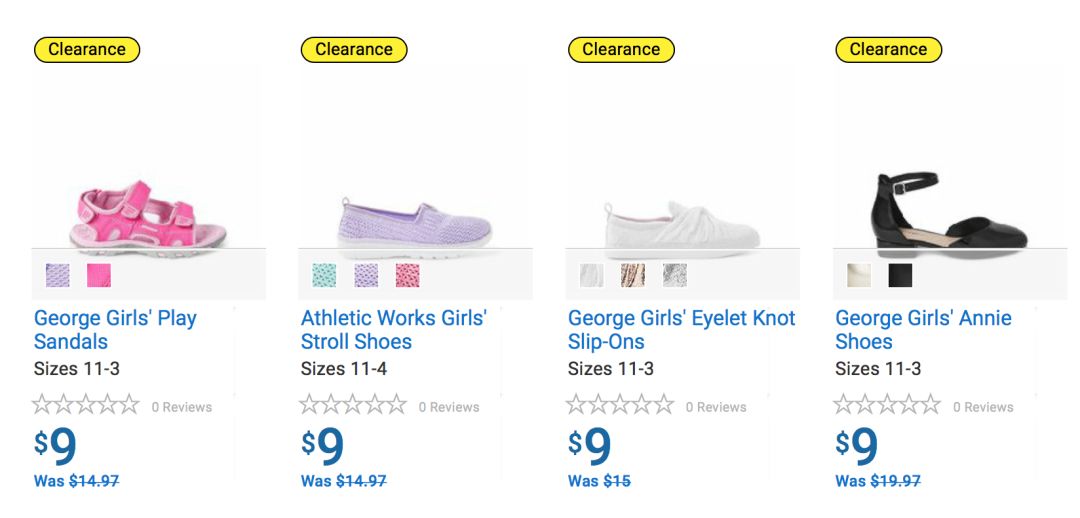Open the Athletic Works Girls' Stroll Shoes link
Image resolution: width=1080 pixels, height=518 pixels.
click(x=393, y=330)
